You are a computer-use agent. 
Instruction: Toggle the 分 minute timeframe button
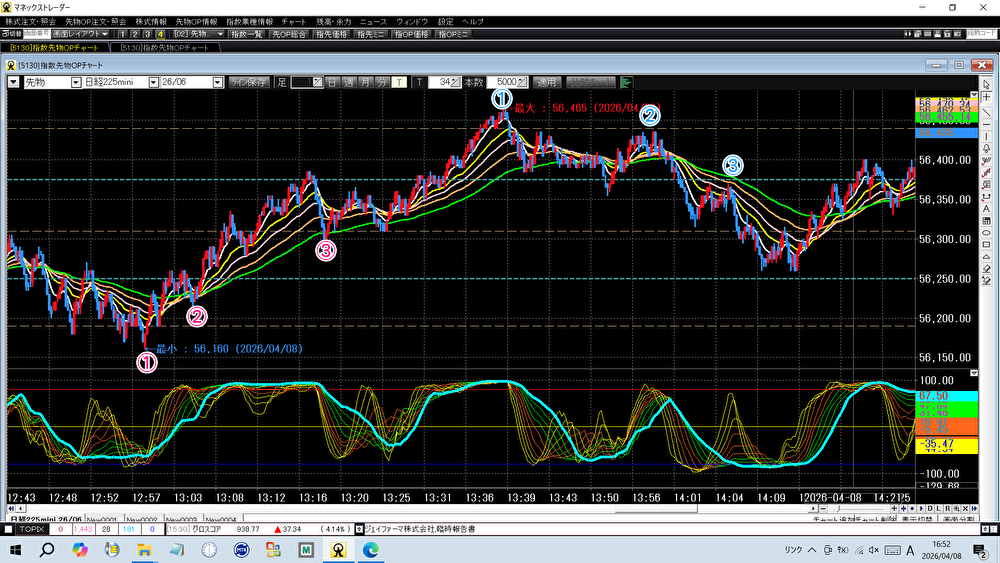point(382,82)
